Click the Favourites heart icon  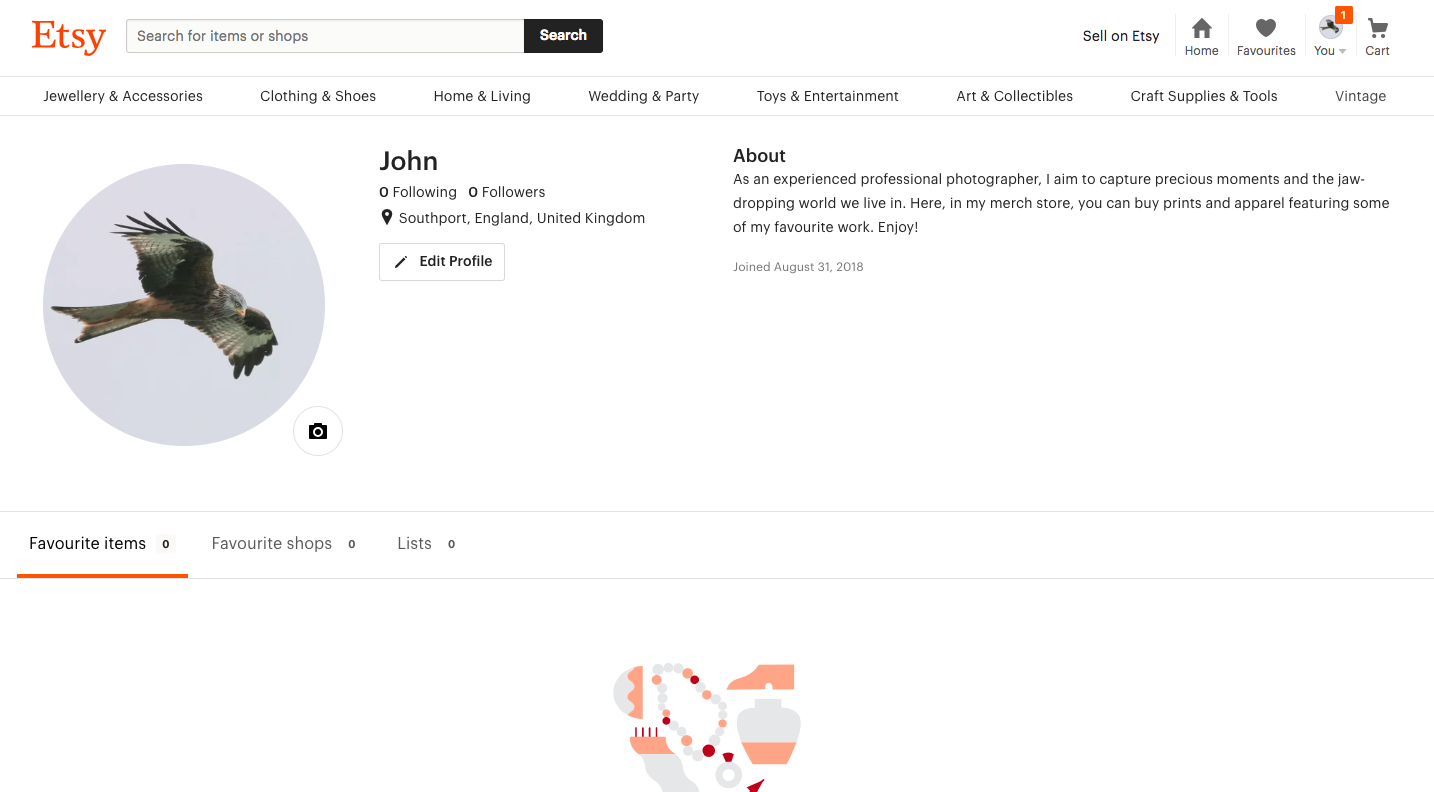tap(1265, 29)
